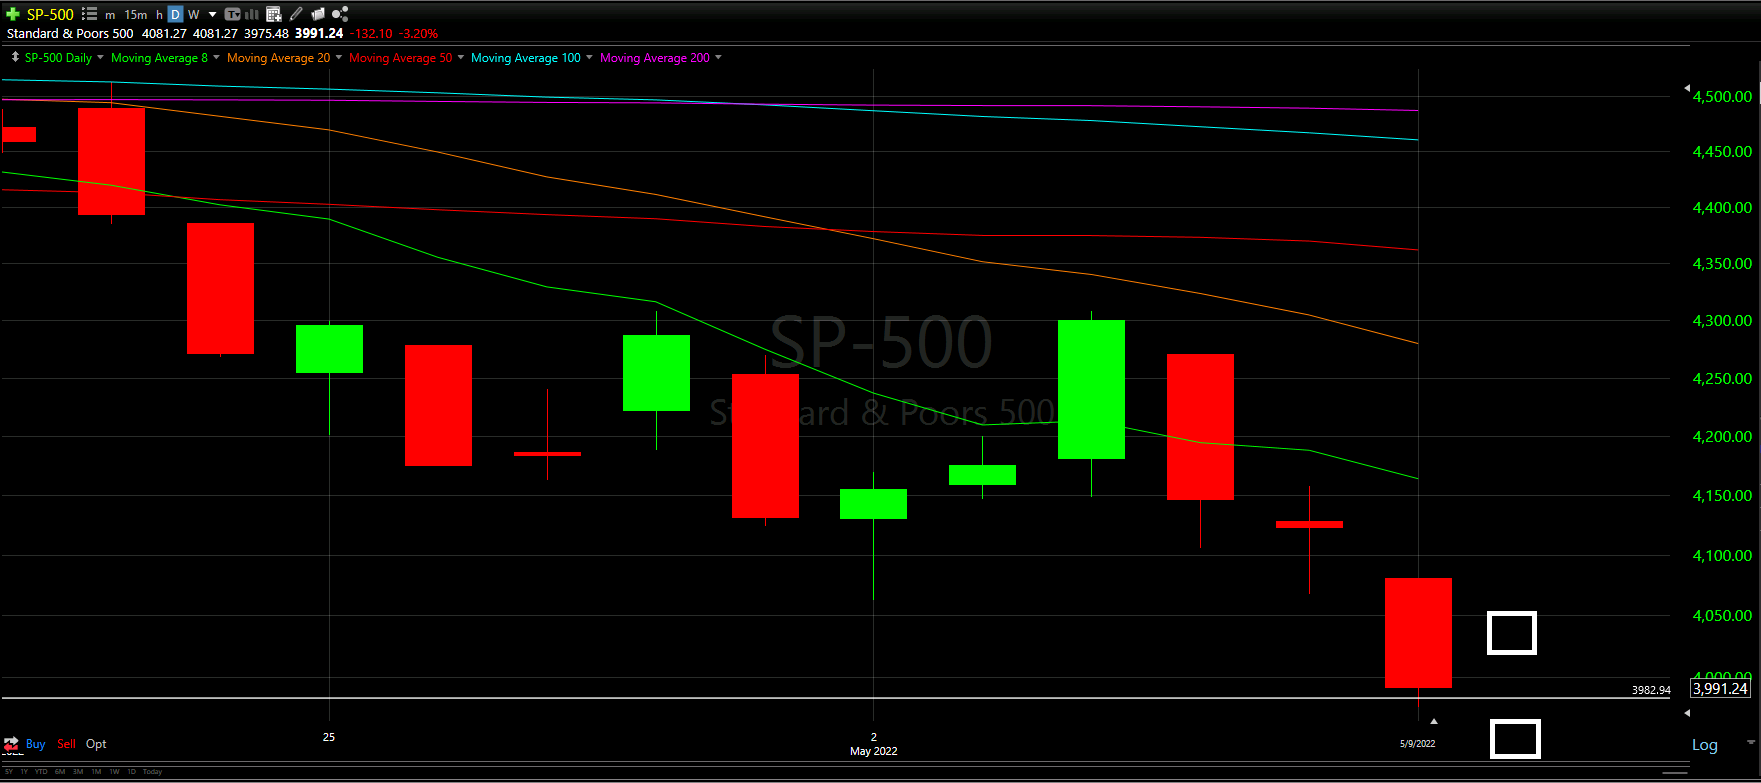Click the Moving Average 50 label
The width and height of the screenshot is (1761, 783).
pos(400,58)
